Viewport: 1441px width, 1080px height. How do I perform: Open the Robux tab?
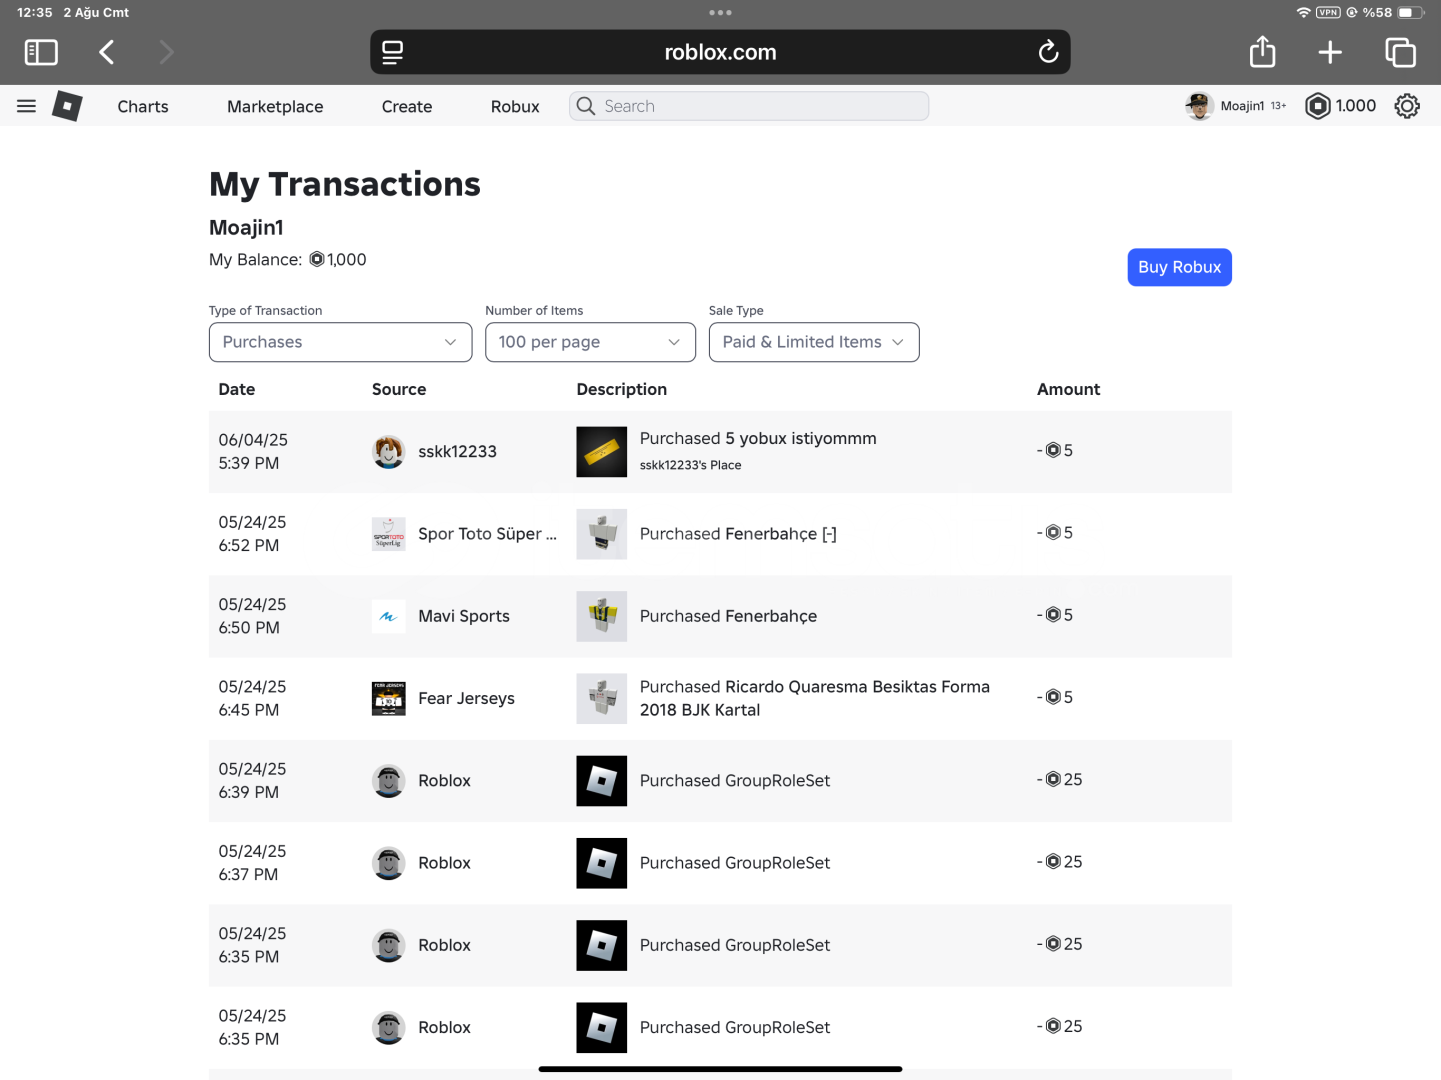pos(515,107)
